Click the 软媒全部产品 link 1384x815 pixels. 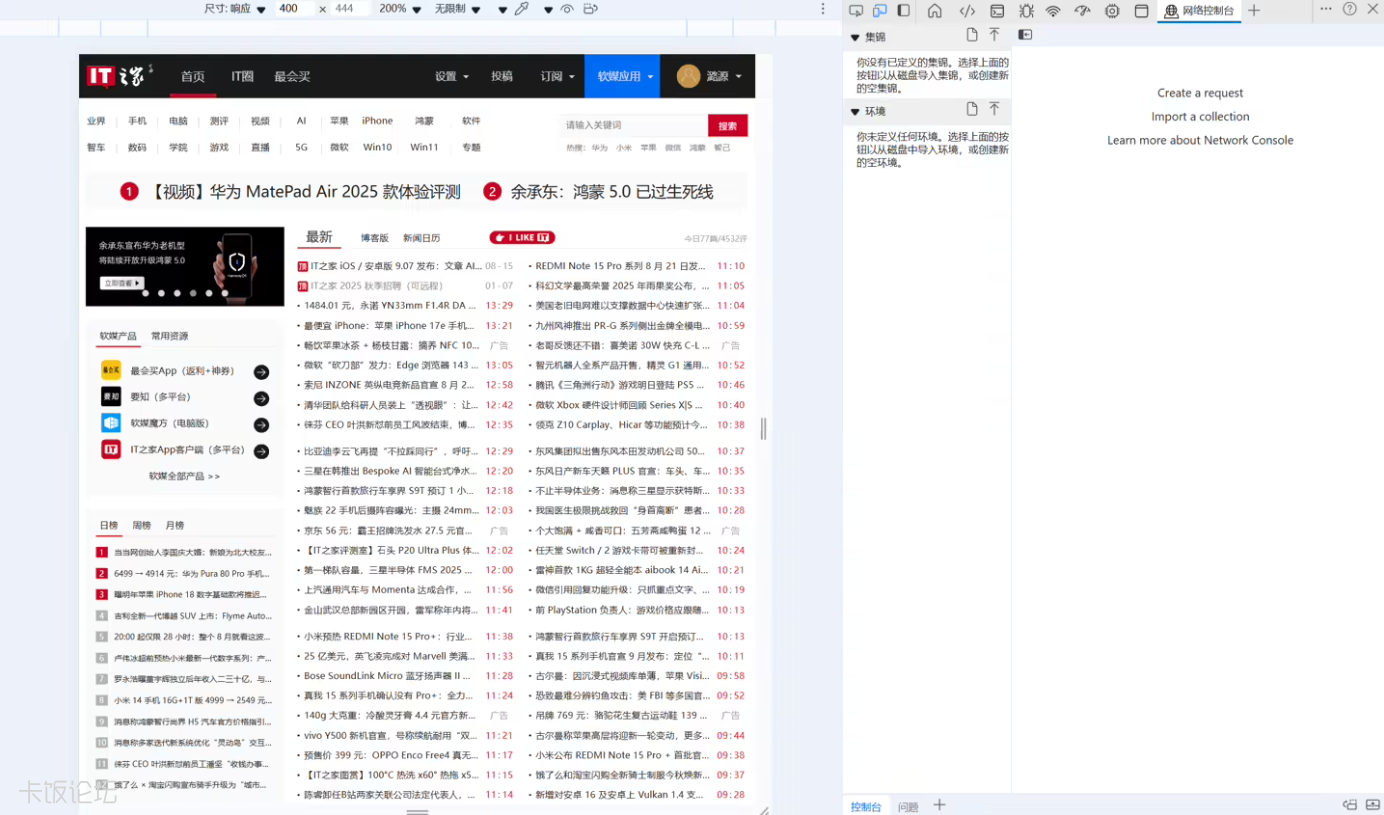[x=184, y=477]
